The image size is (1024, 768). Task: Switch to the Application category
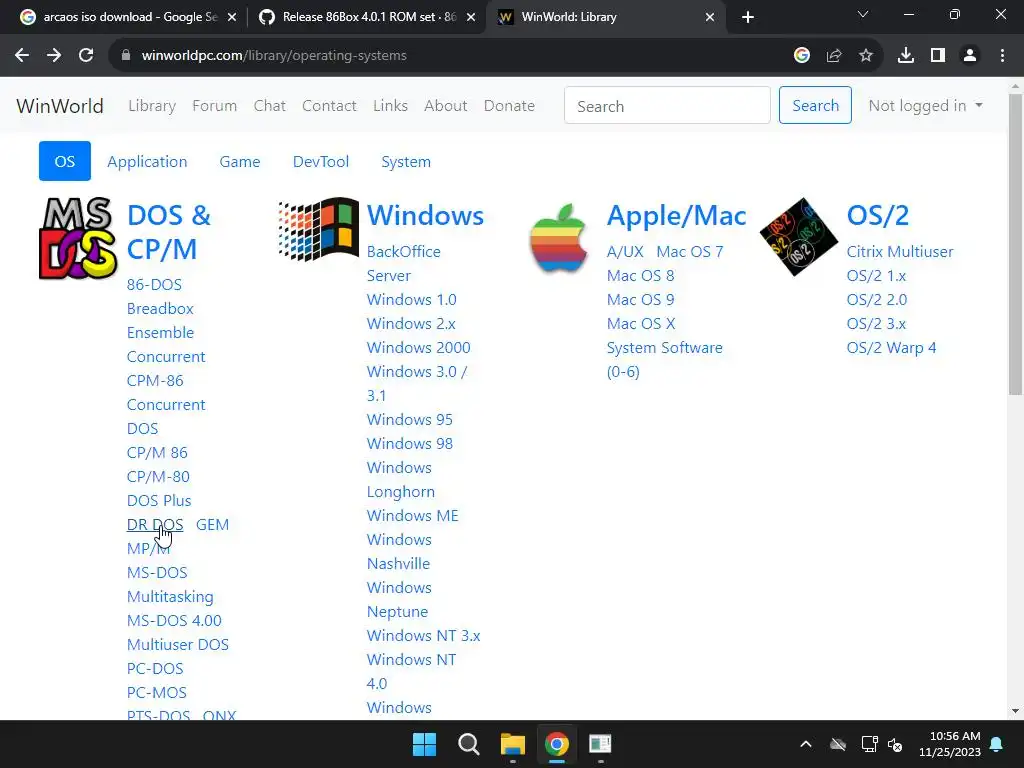147,161
